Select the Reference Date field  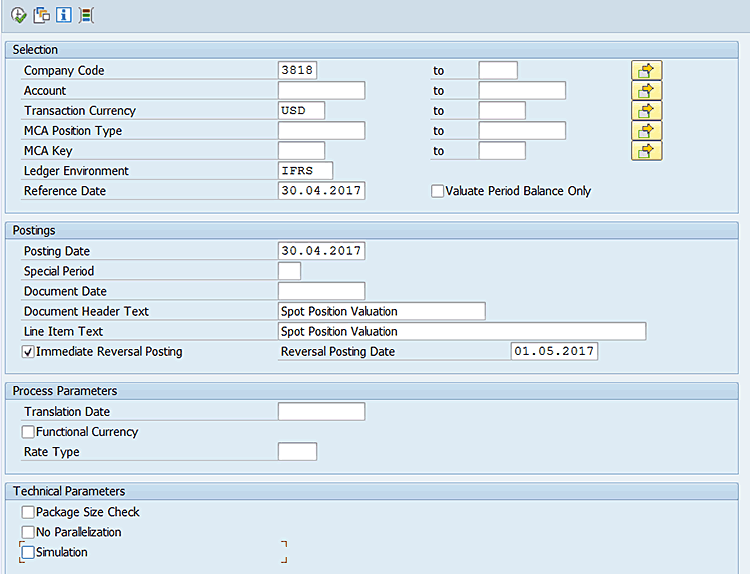click(321, 191)
